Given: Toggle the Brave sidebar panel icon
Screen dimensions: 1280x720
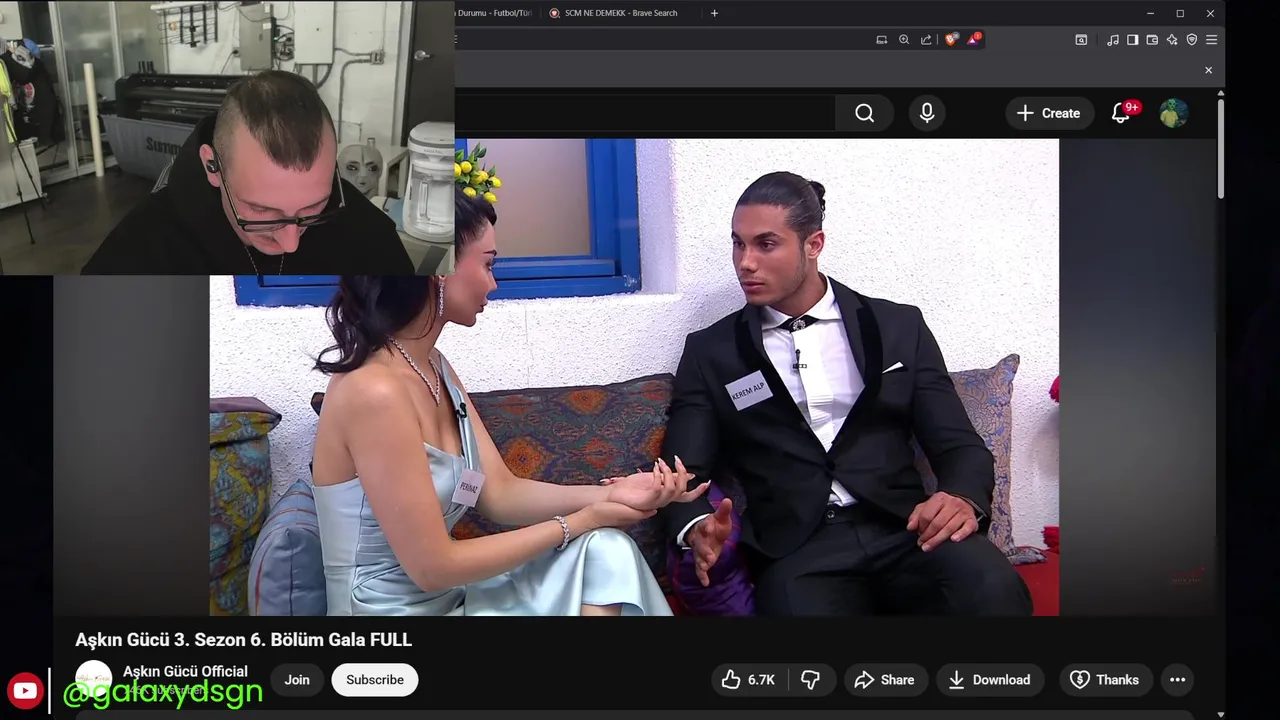Looking at the screenshot, I should point(1132,40).
